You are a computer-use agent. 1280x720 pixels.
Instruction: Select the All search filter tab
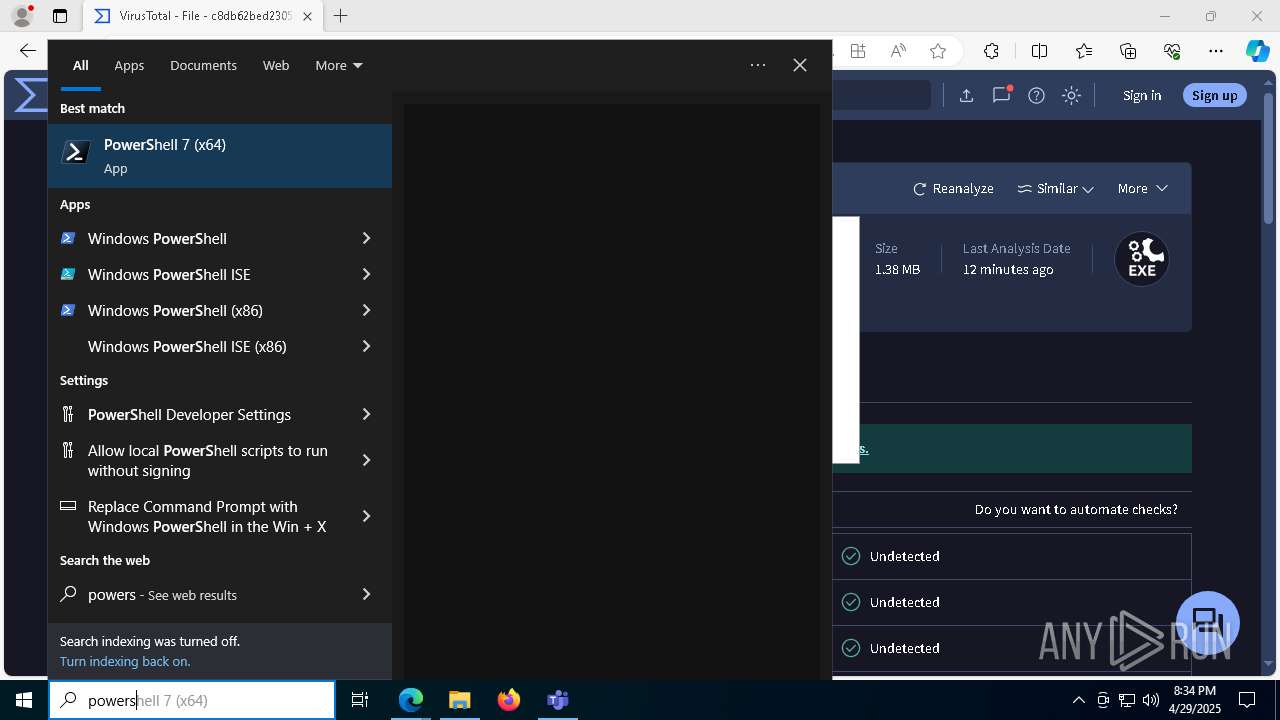[81, 65]
